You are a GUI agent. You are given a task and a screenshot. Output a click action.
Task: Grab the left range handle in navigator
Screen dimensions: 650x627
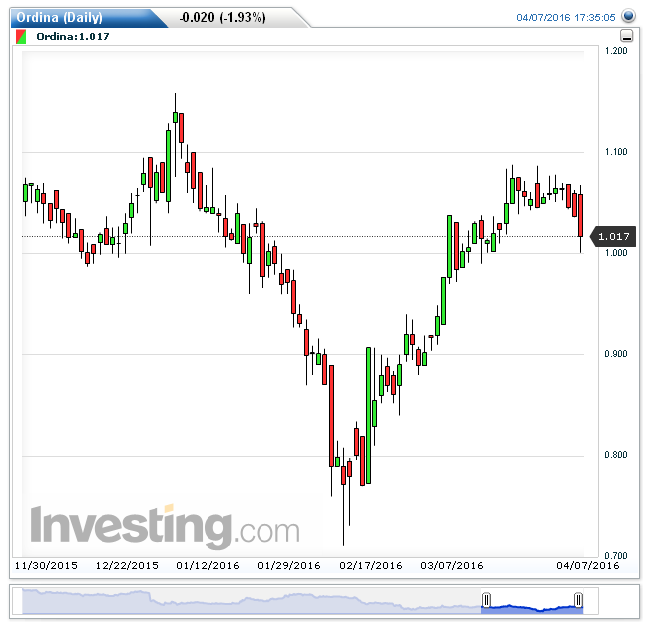pos(487,600)
